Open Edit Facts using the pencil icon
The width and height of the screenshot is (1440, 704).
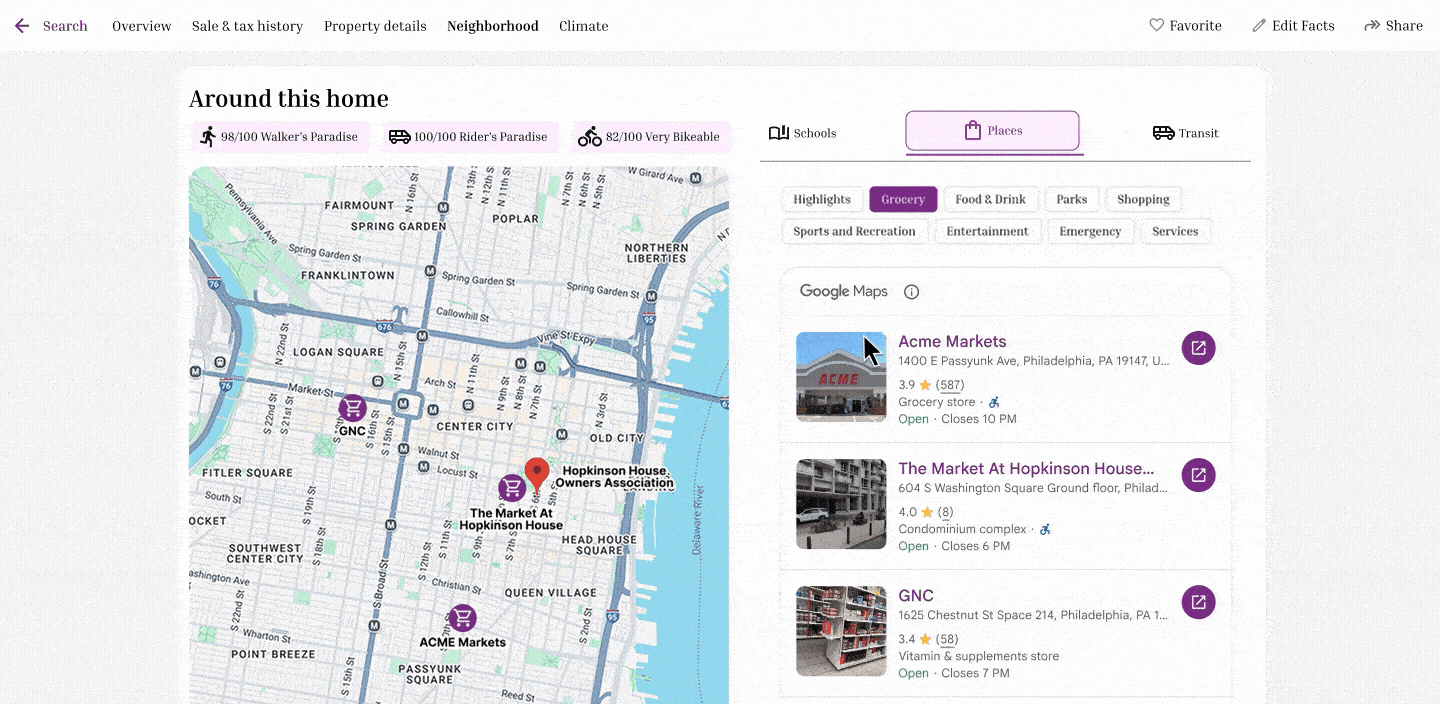point(1259,25)
